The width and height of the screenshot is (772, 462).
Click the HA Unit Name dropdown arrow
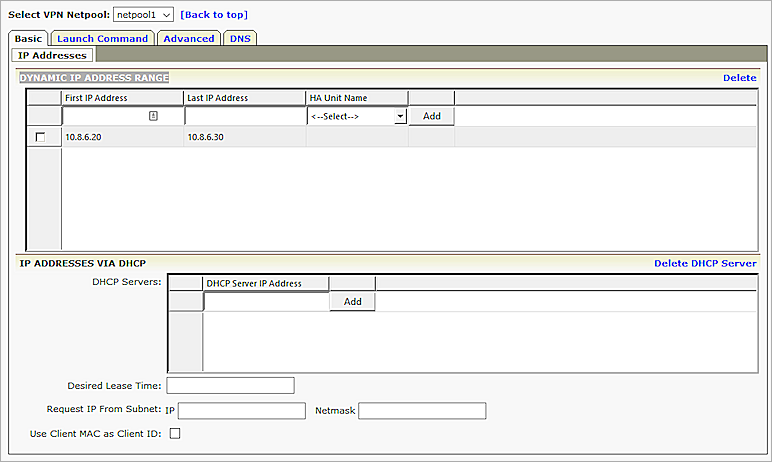point(400,116)
